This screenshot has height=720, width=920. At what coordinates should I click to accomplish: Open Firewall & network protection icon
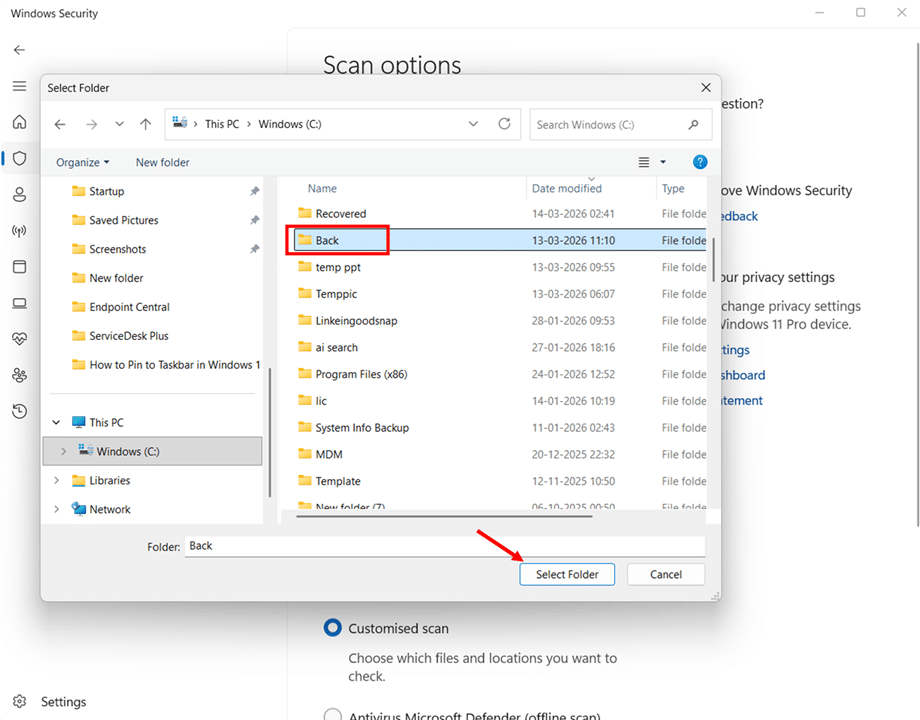(x=19, y=231)
